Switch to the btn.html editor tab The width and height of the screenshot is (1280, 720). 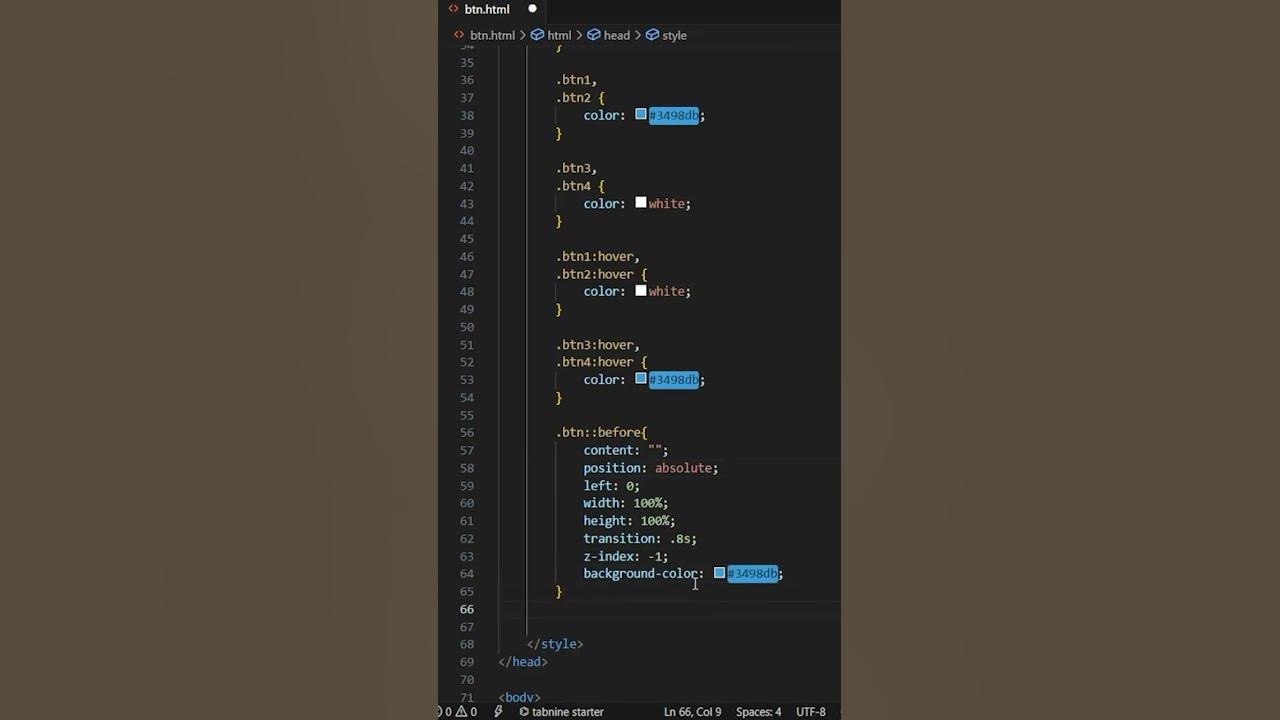coord(486,9)
